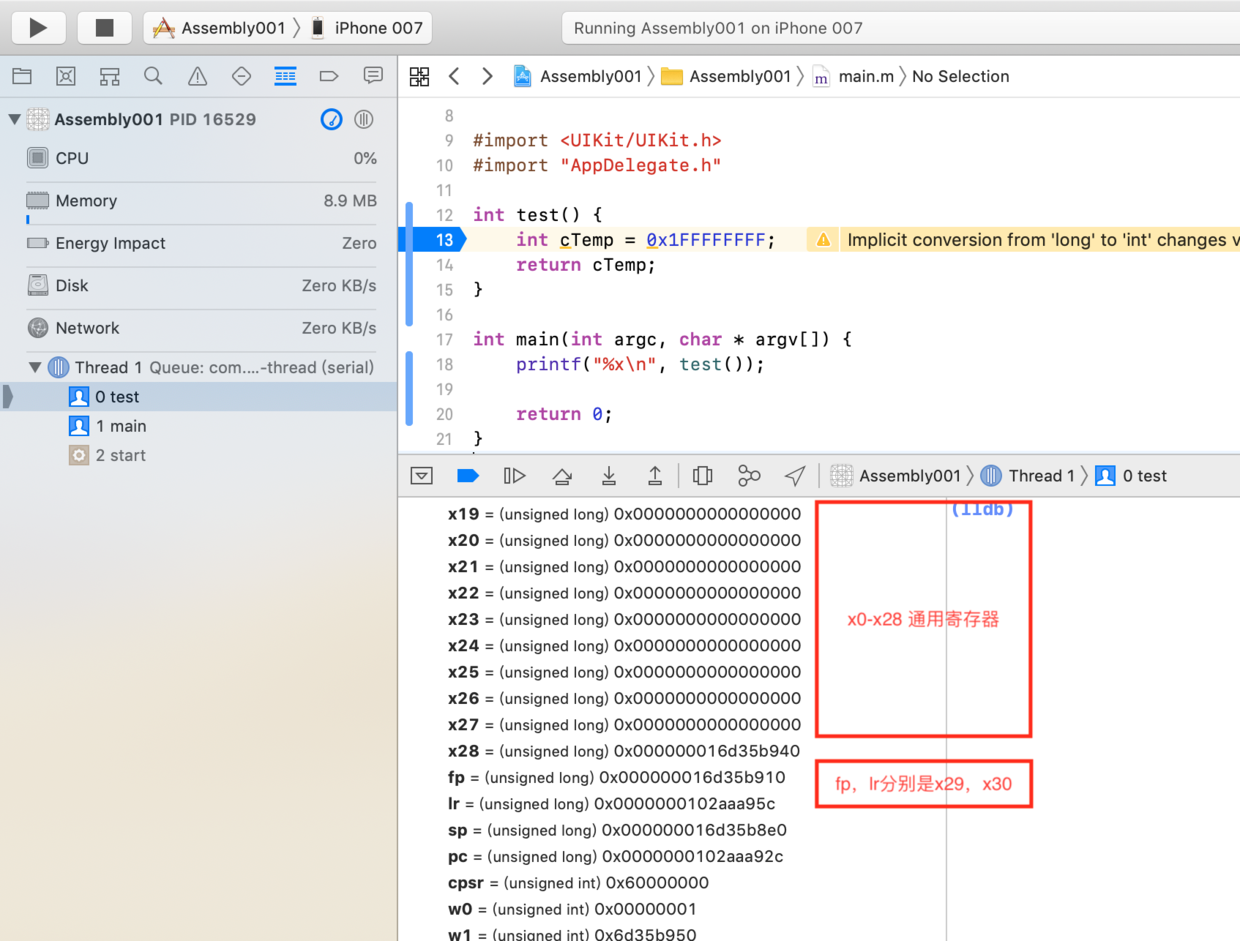The width and height of the screenshot is (1240, 941).
Task: Open the Source Control navigator
Action: 65,76
